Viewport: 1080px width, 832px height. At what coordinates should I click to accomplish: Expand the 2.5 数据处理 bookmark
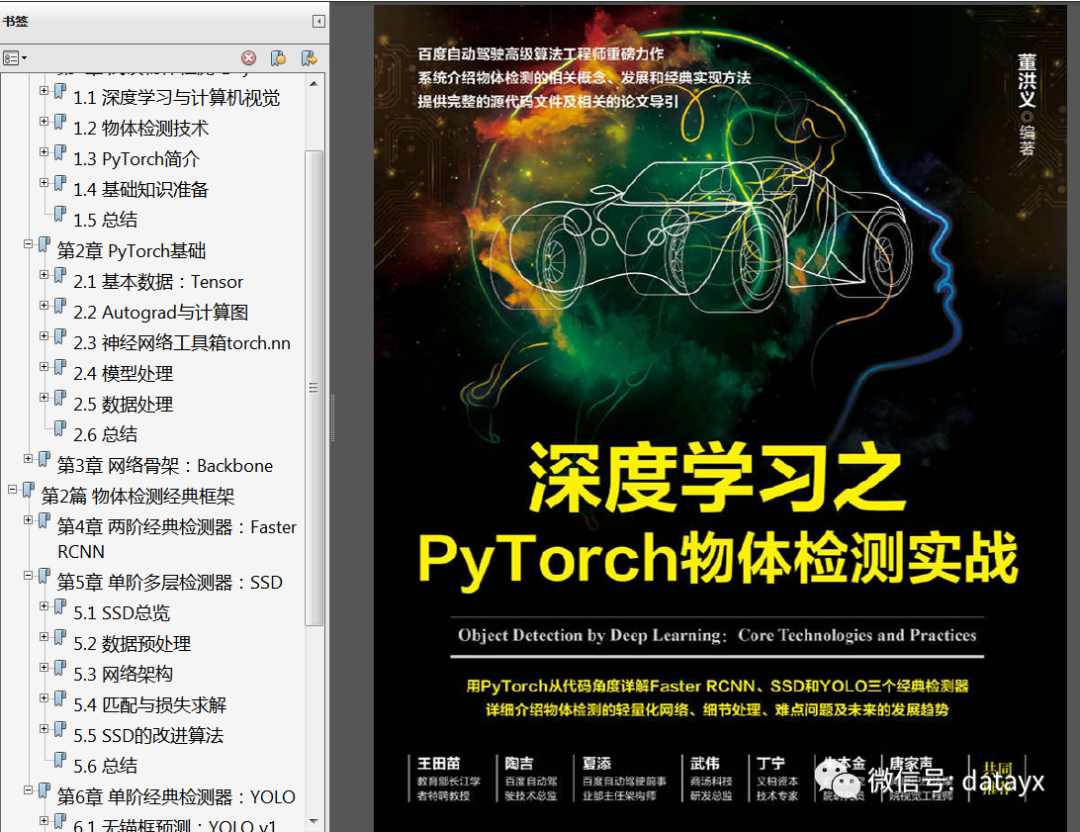tap(44, 397)
